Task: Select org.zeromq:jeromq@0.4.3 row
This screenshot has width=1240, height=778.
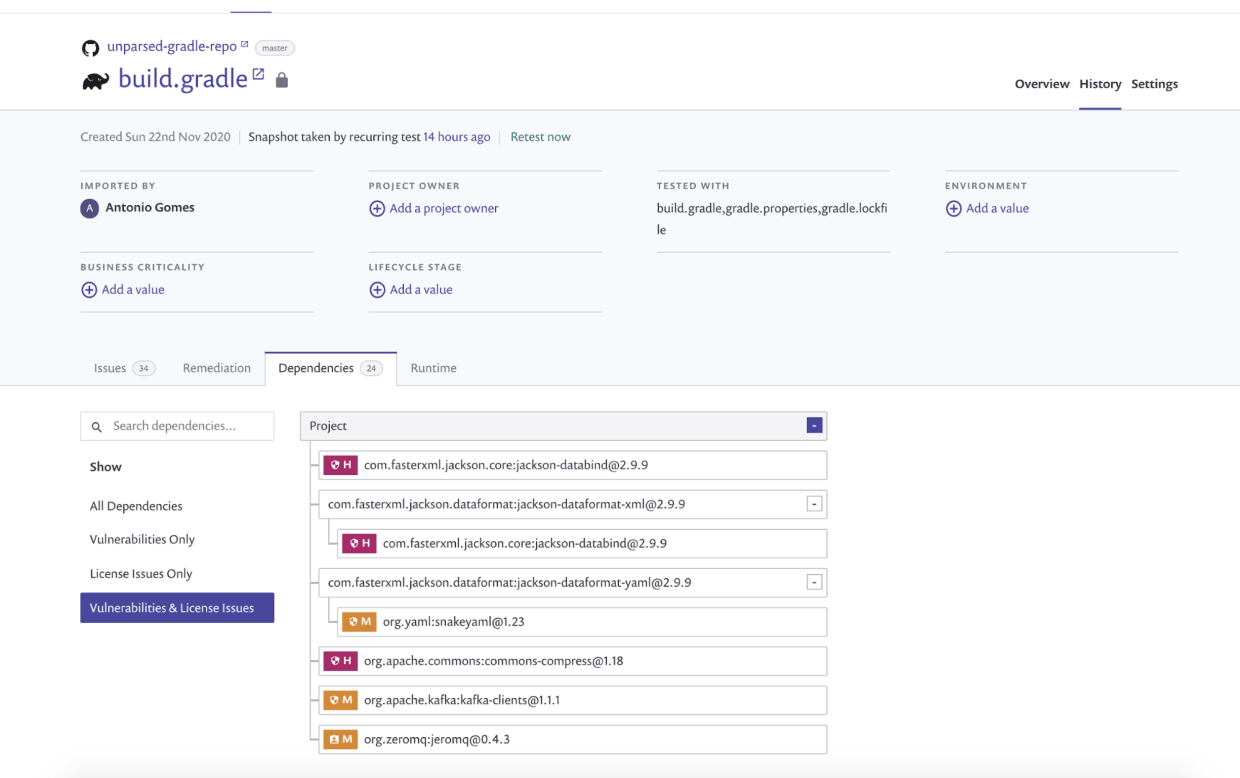Action: coord(573,739)
